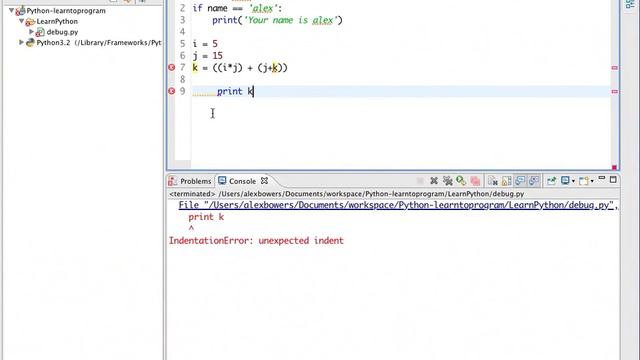This screenshot has width=640, height=360.
Task: Close the Console tab with its X
Action: coord(264,180)
